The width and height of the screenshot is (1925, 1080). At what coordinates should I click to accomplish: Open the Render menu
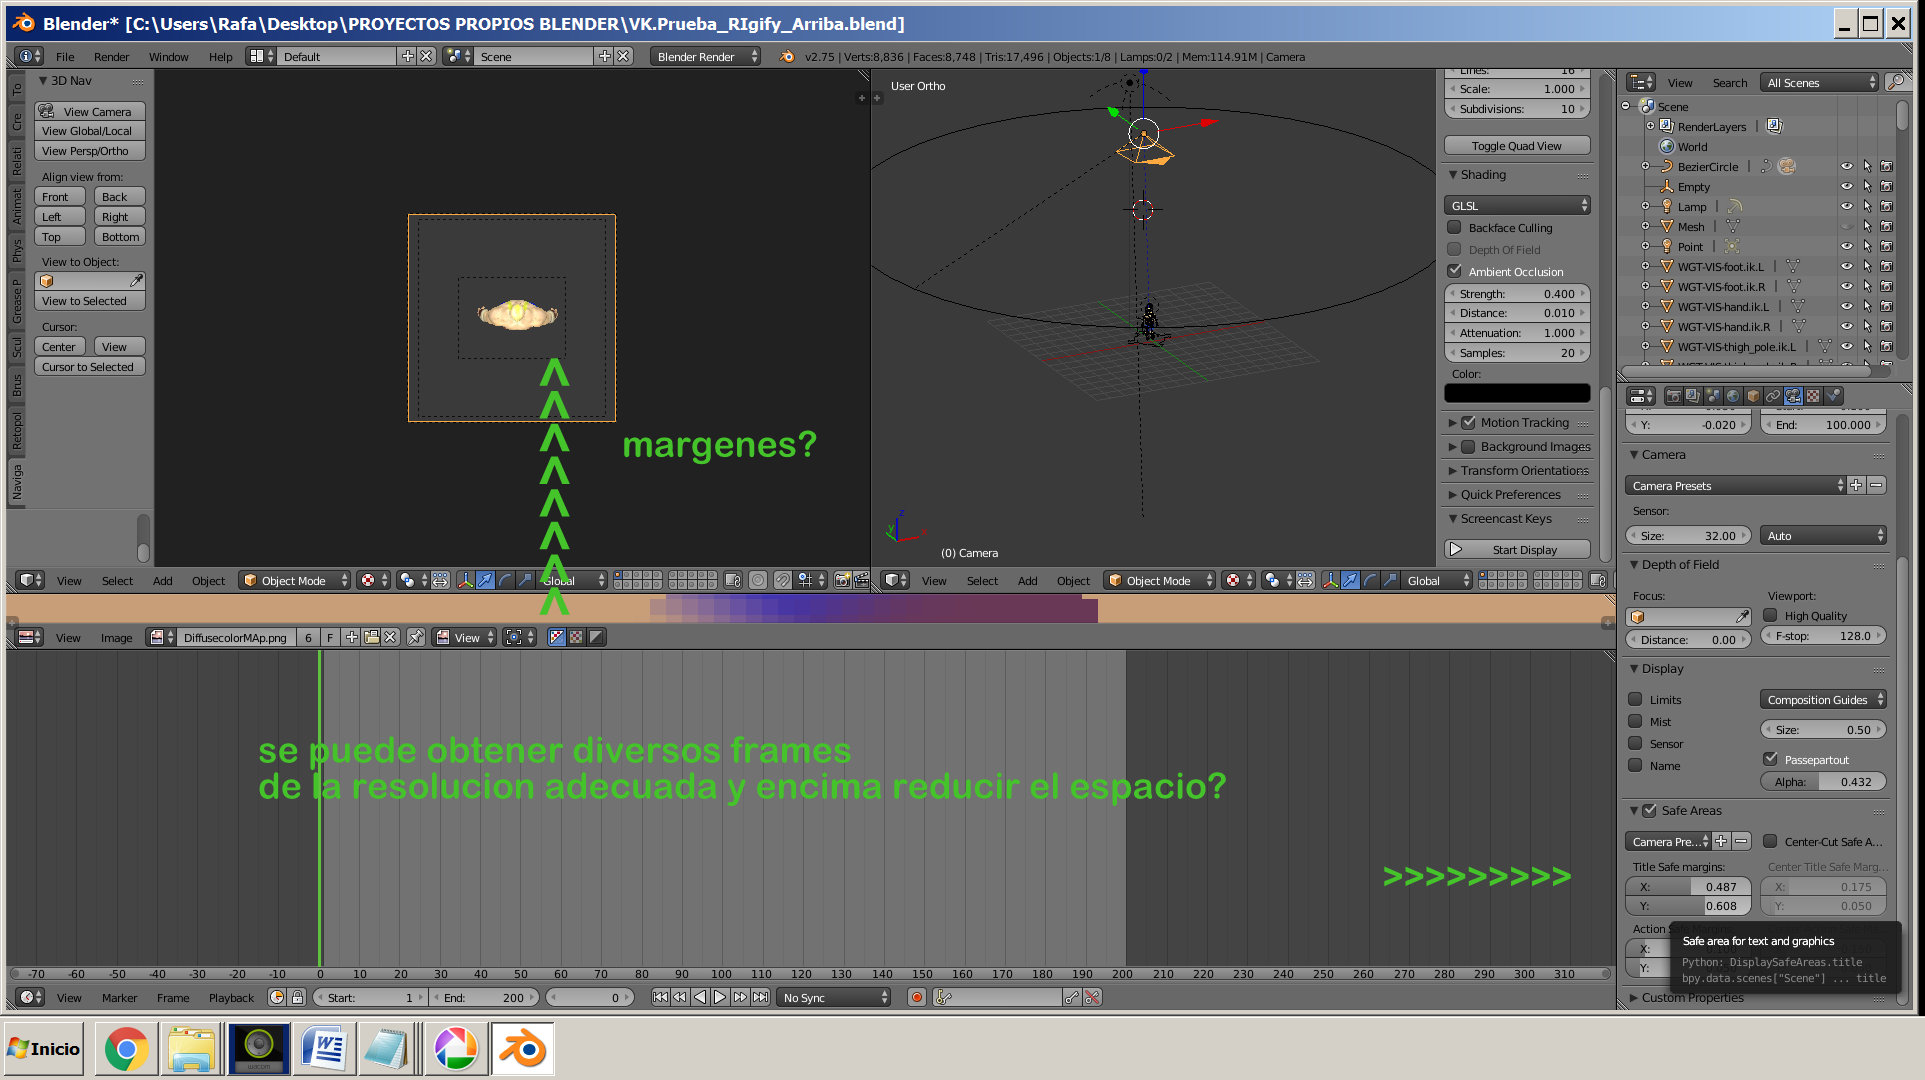coord(111,57)
